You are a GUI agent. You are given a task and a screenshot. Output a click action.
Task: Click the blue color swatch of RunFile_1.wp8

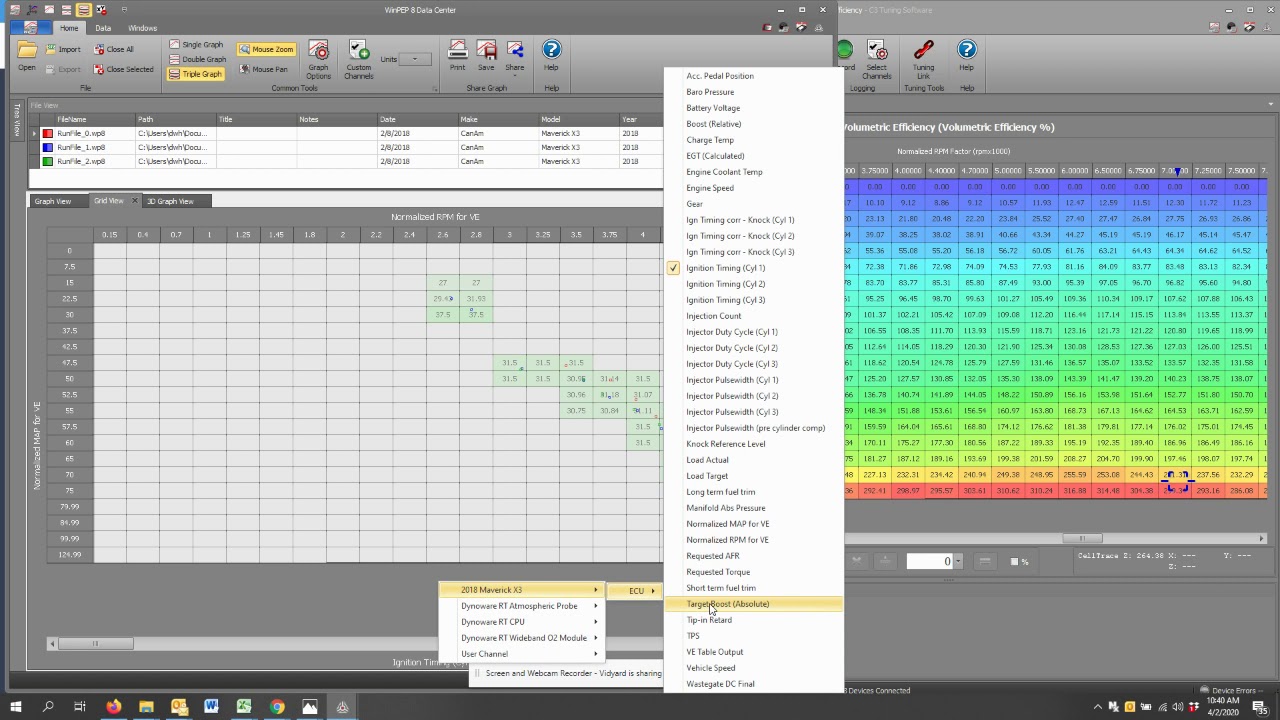coord(47,147)
